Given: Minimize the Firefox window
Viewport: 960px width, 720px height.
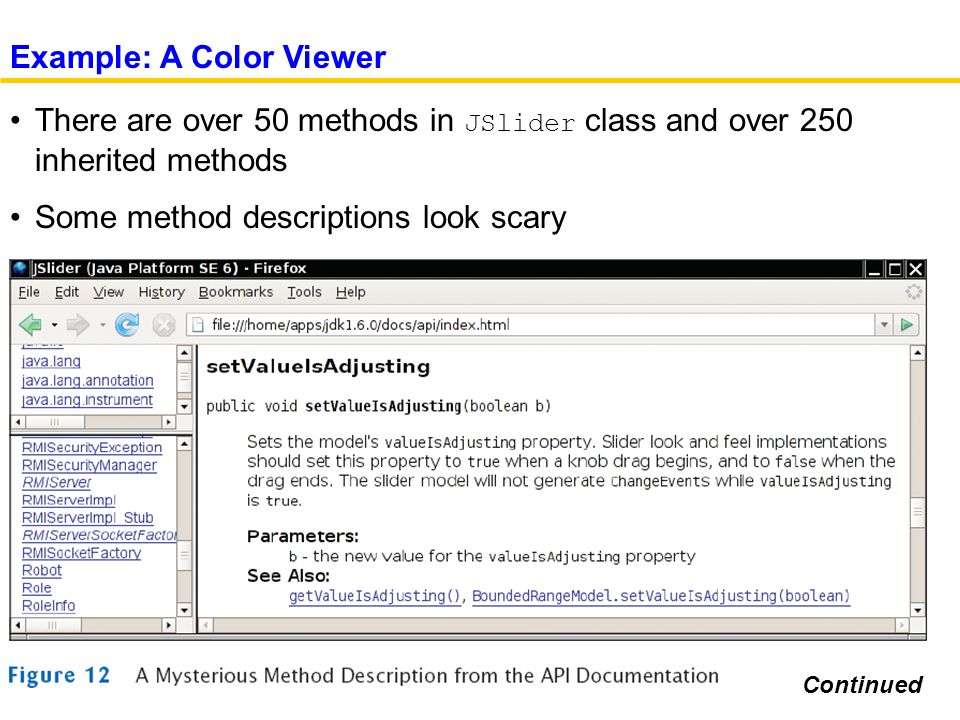Looking at the screenshot, I should tap(875, 269).
